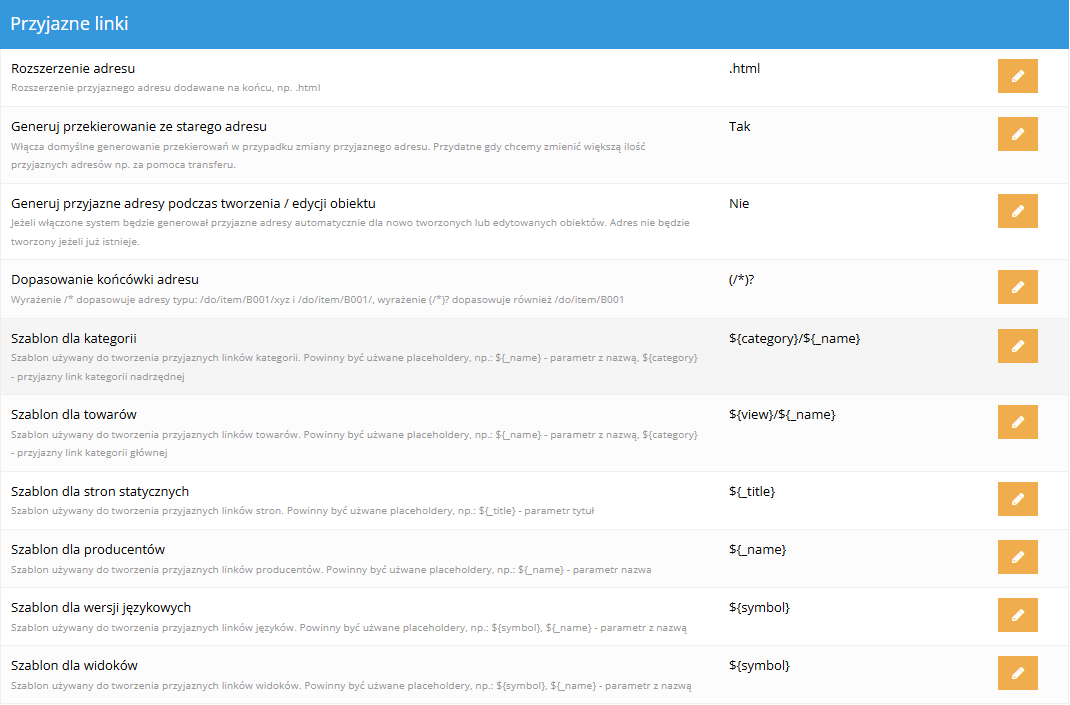Click the "${category}/${_name}" template value
Image resolution: width=1070 pixels, height=705 pixels.
point(794,339)
